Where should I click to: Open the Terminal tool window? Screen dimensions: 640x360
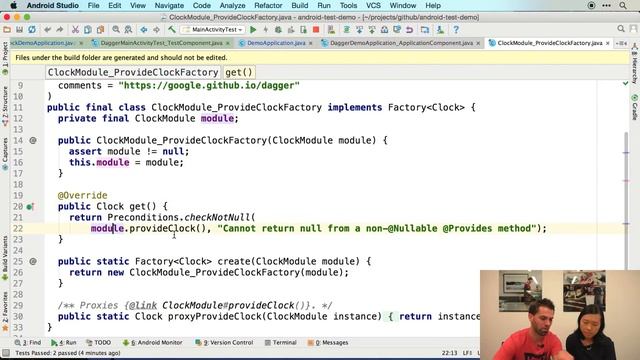click(280, 342)
